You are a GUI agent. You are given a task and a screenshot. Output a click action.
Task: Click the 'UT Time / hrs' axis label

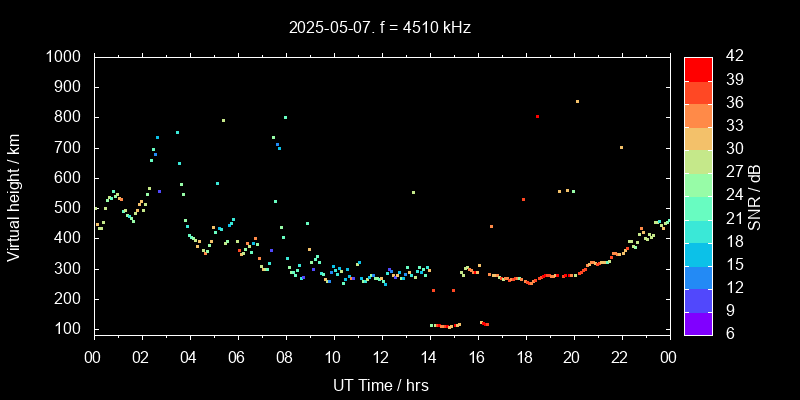[380, 384]
